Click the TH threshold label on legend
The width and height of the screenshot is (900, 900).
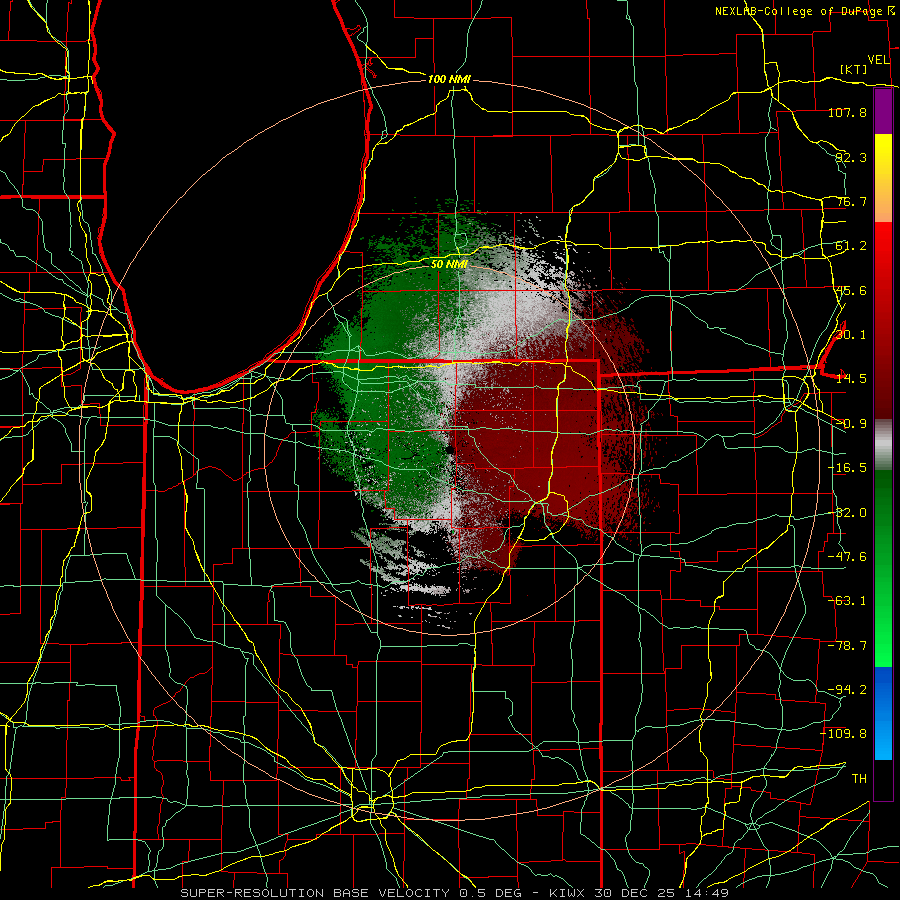[x=859, y=779]
